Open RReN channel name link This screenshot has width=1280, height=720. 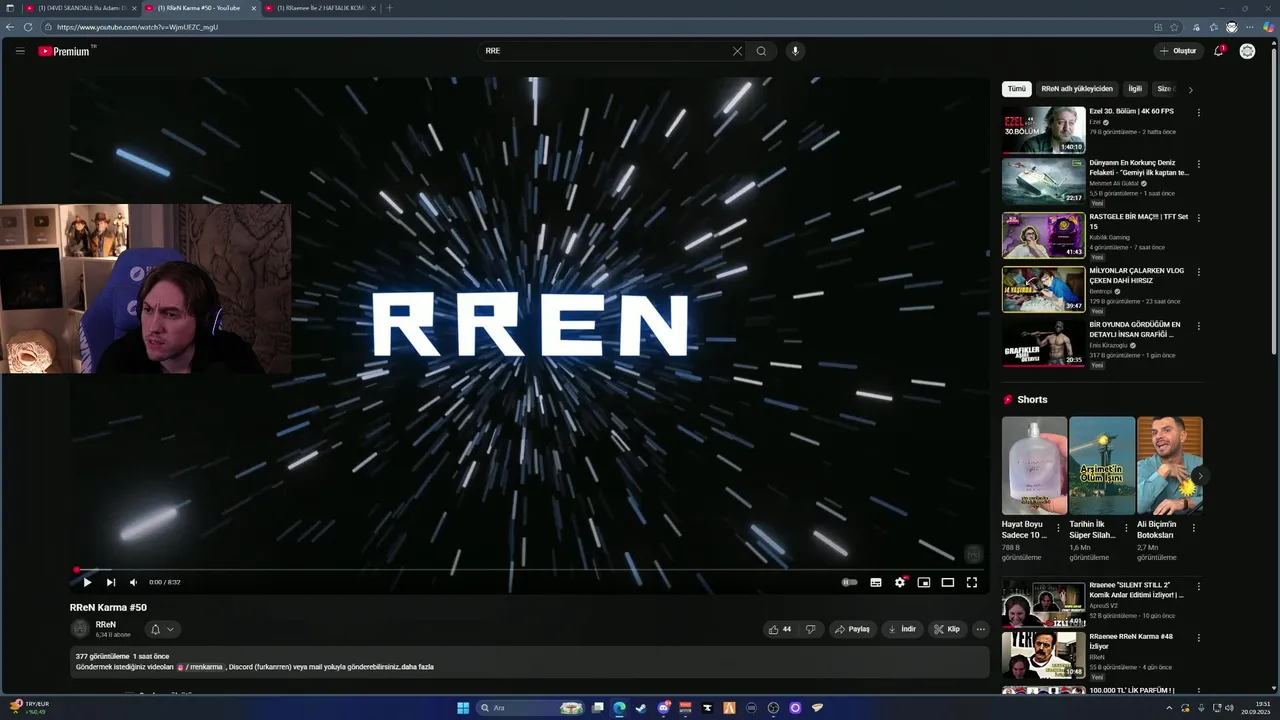[x=106, y=624]
